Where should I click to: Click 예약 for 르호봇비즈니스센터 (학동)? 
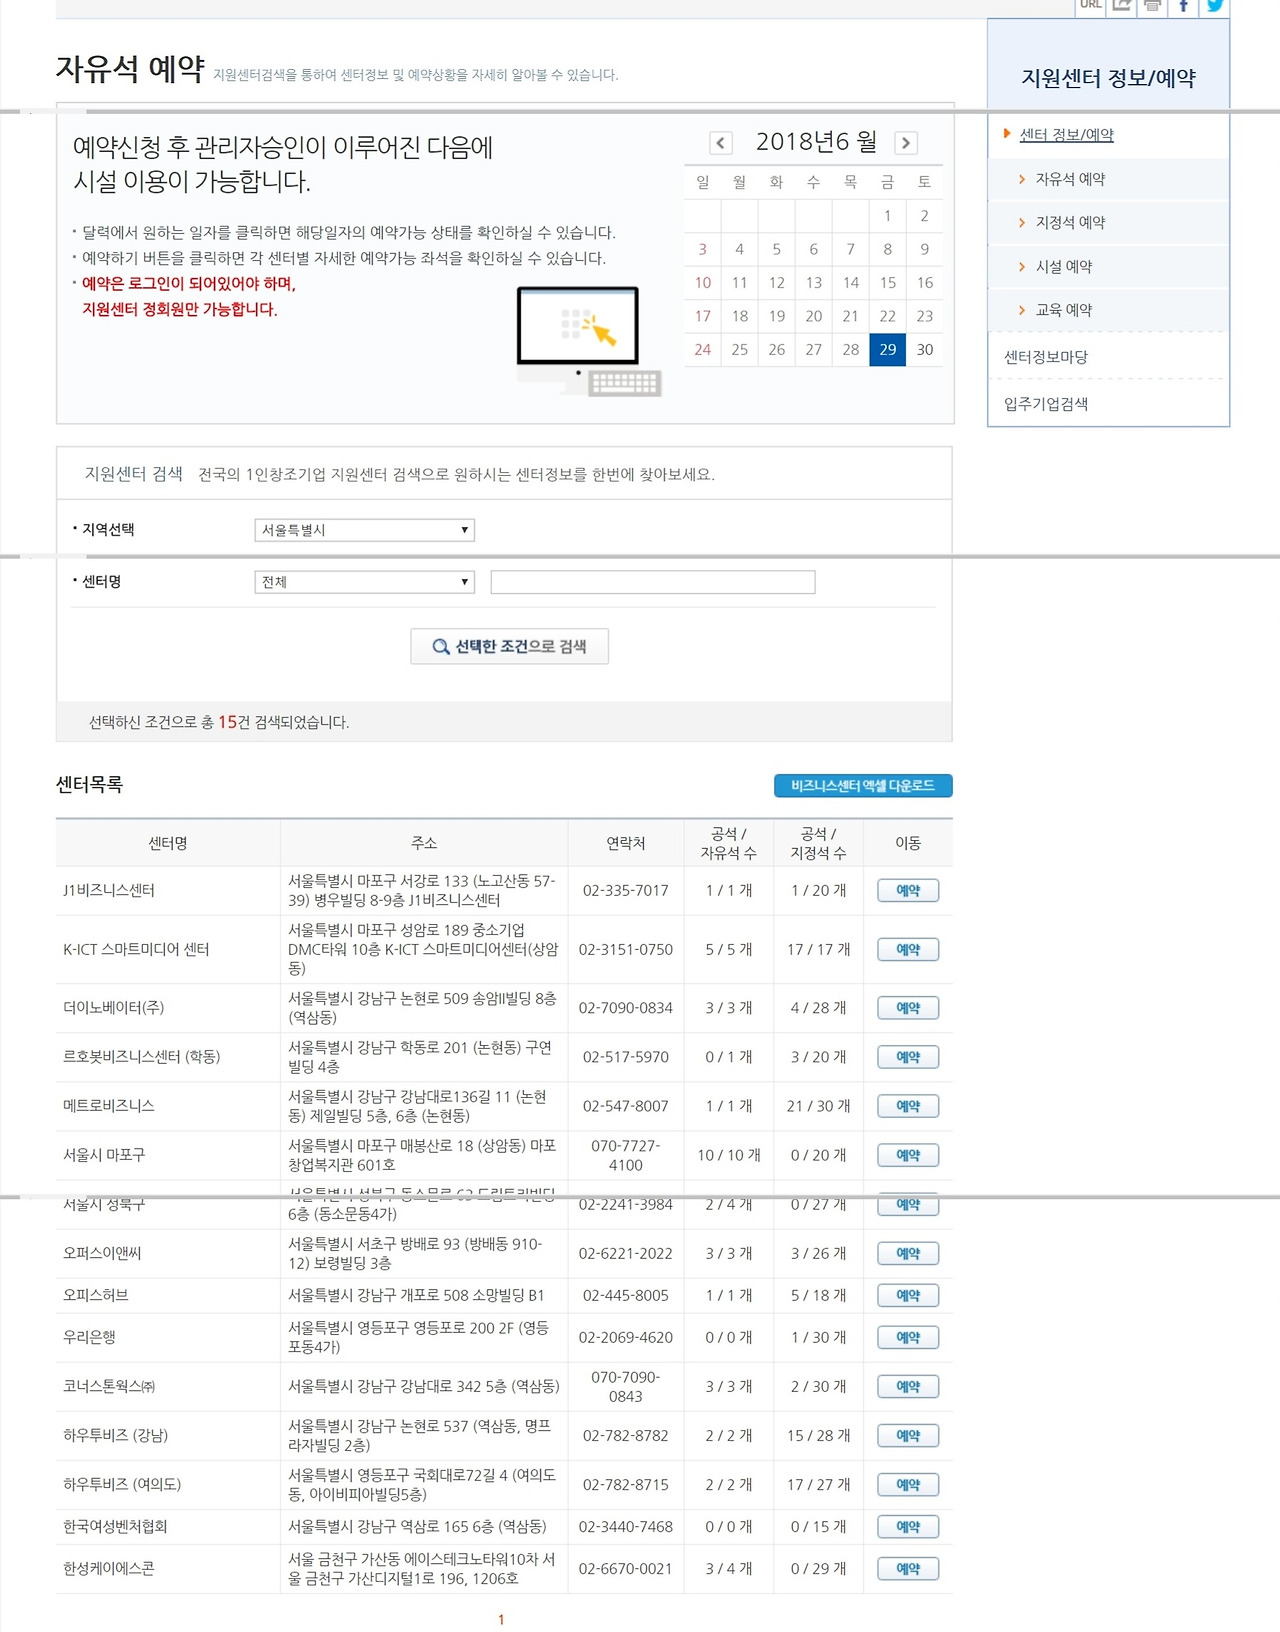click(908, 1057)
